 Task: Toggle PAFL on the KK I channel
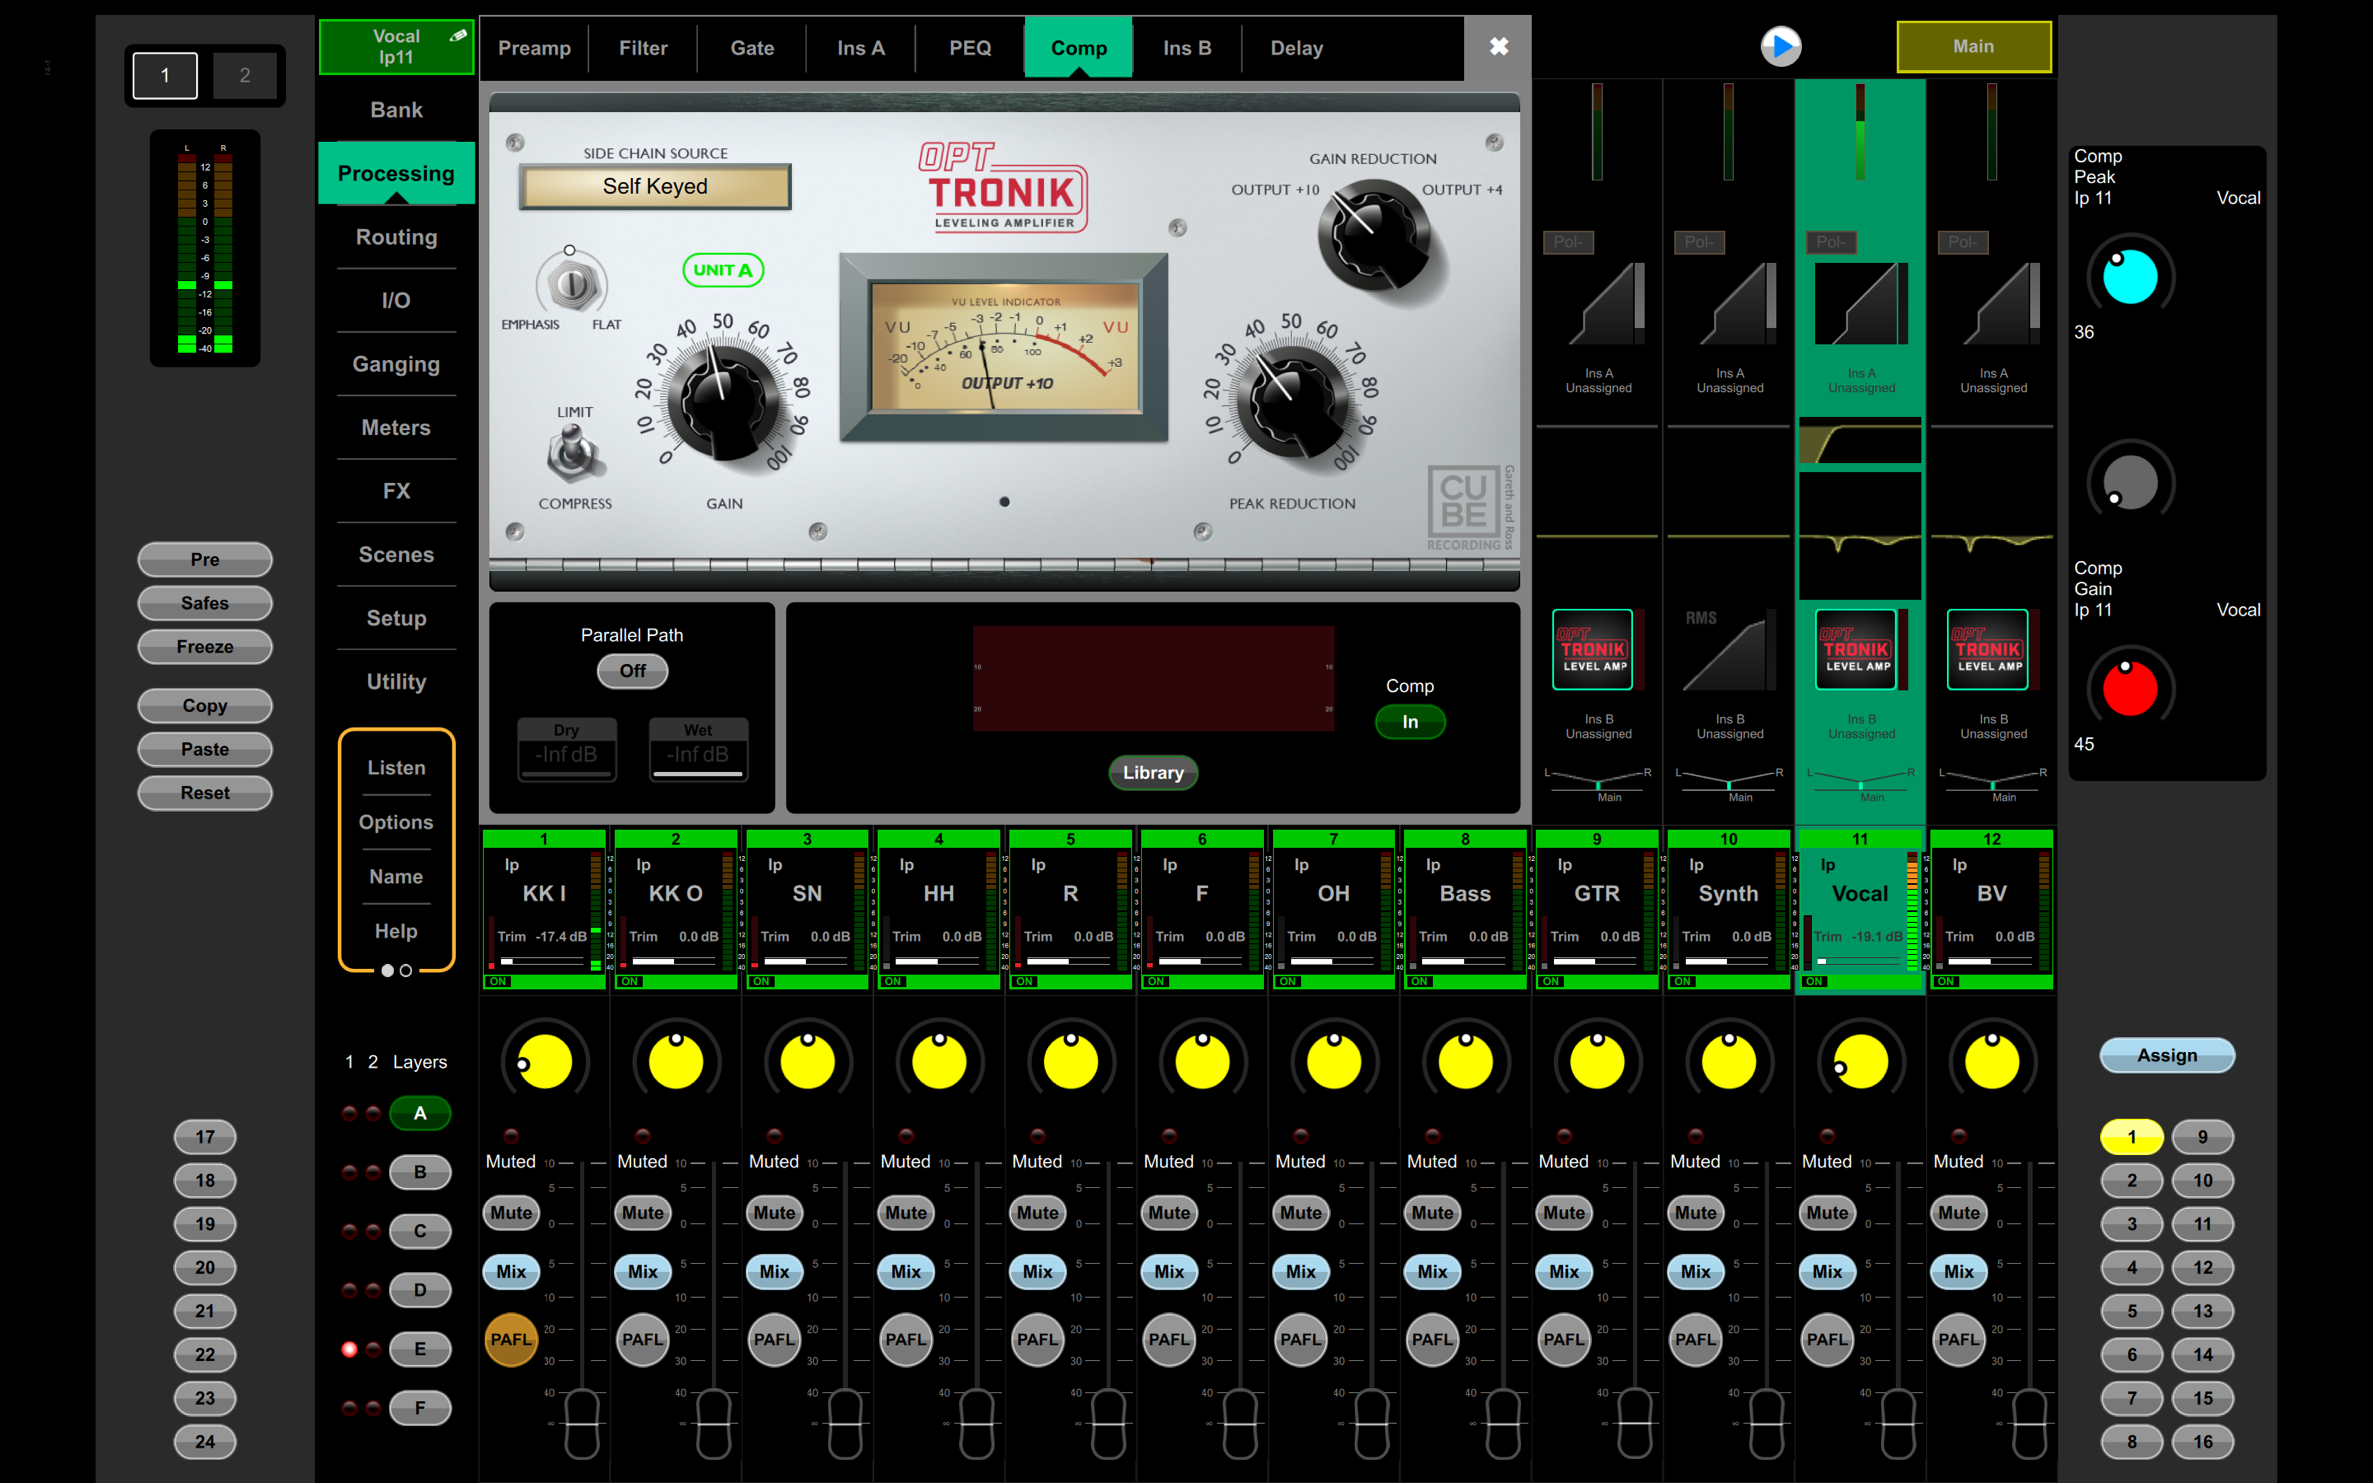pyautogui.click(x=510, y=1339)
